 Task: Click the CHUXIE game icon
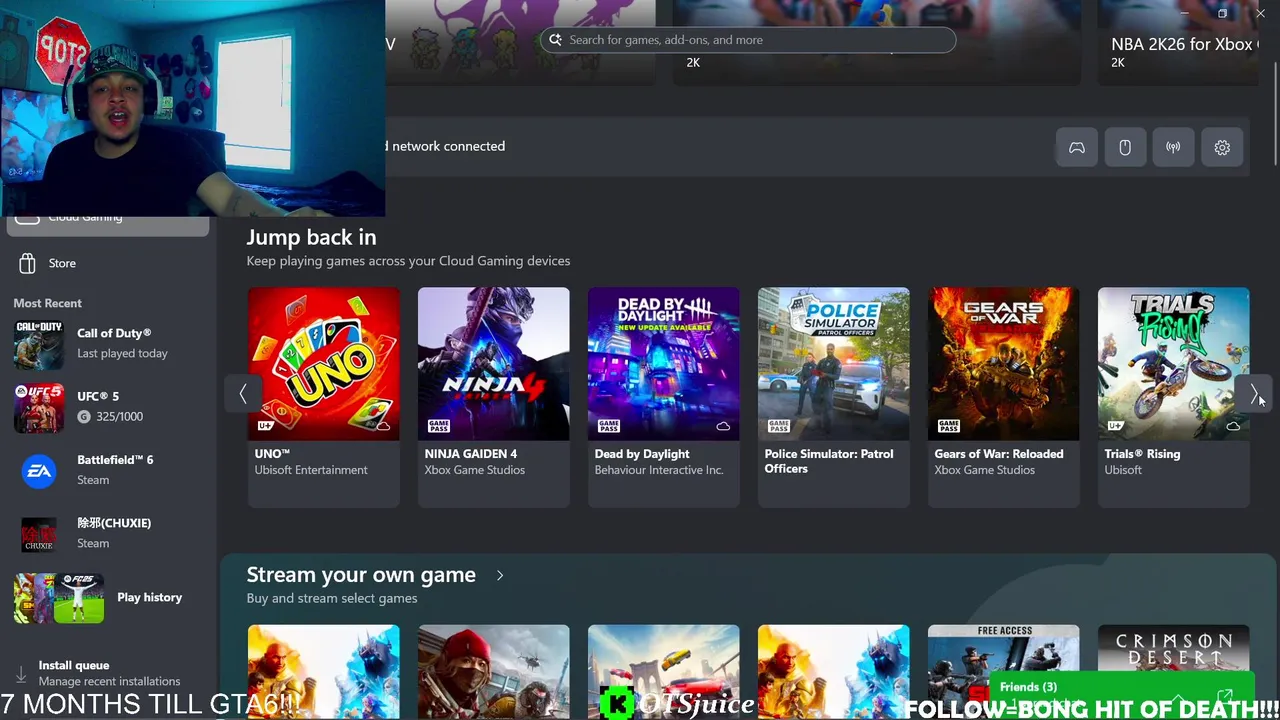coord(39,534)
